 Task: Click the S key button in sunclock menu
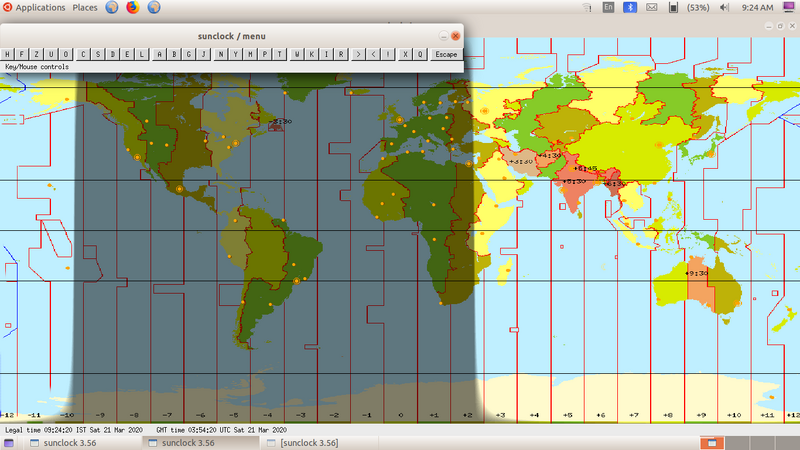pos(98,54)
